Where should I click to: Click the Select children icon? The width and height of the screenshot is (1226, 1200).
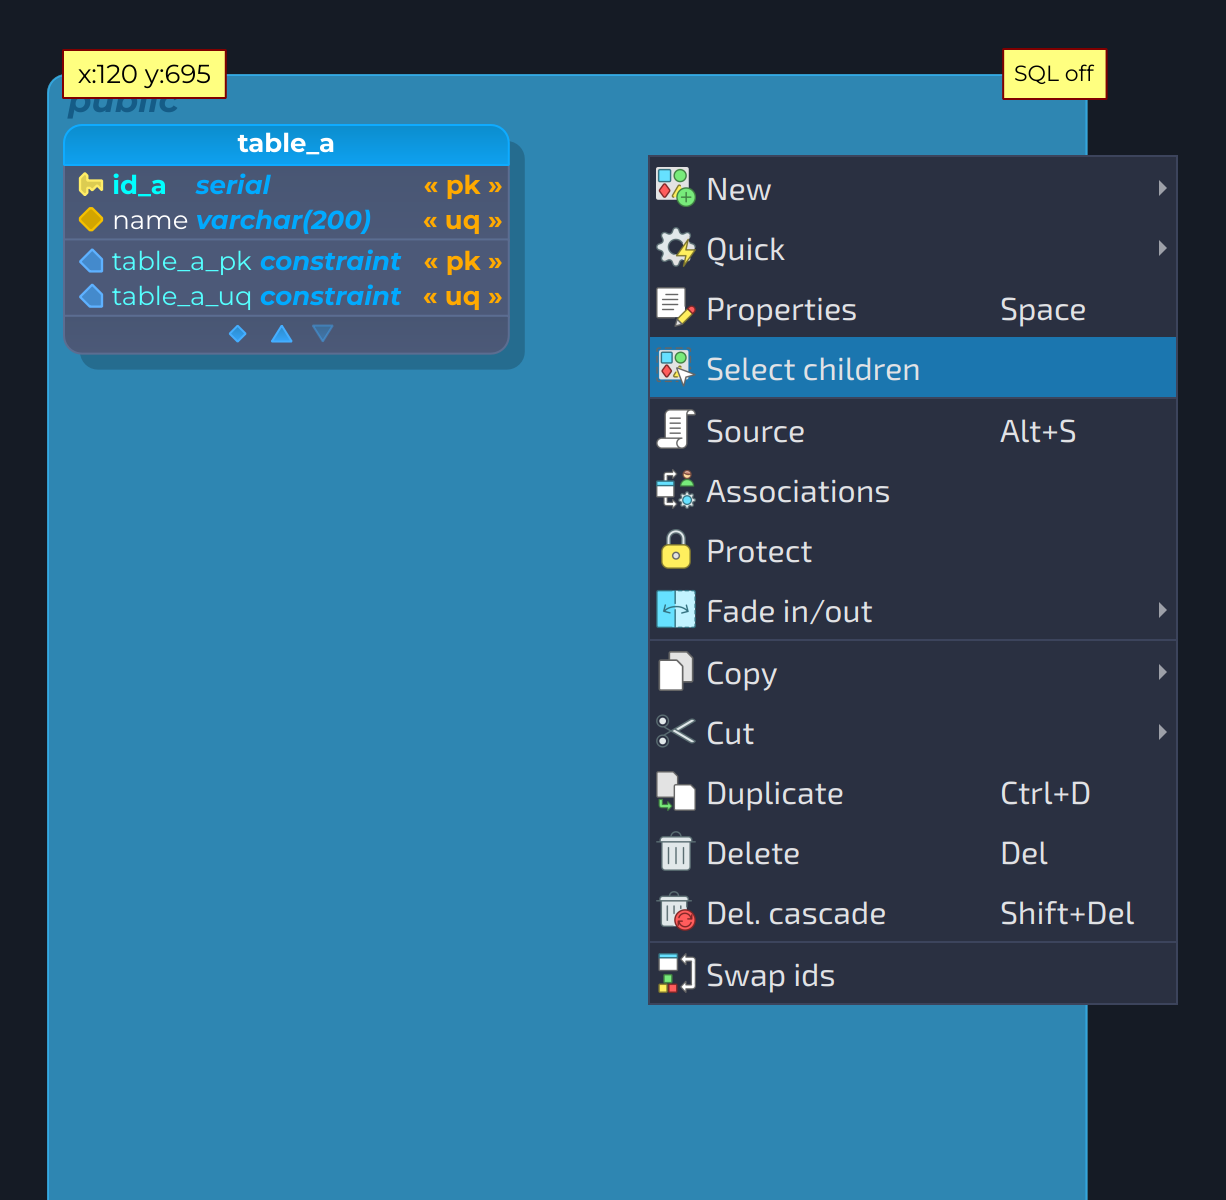(675, 367)
